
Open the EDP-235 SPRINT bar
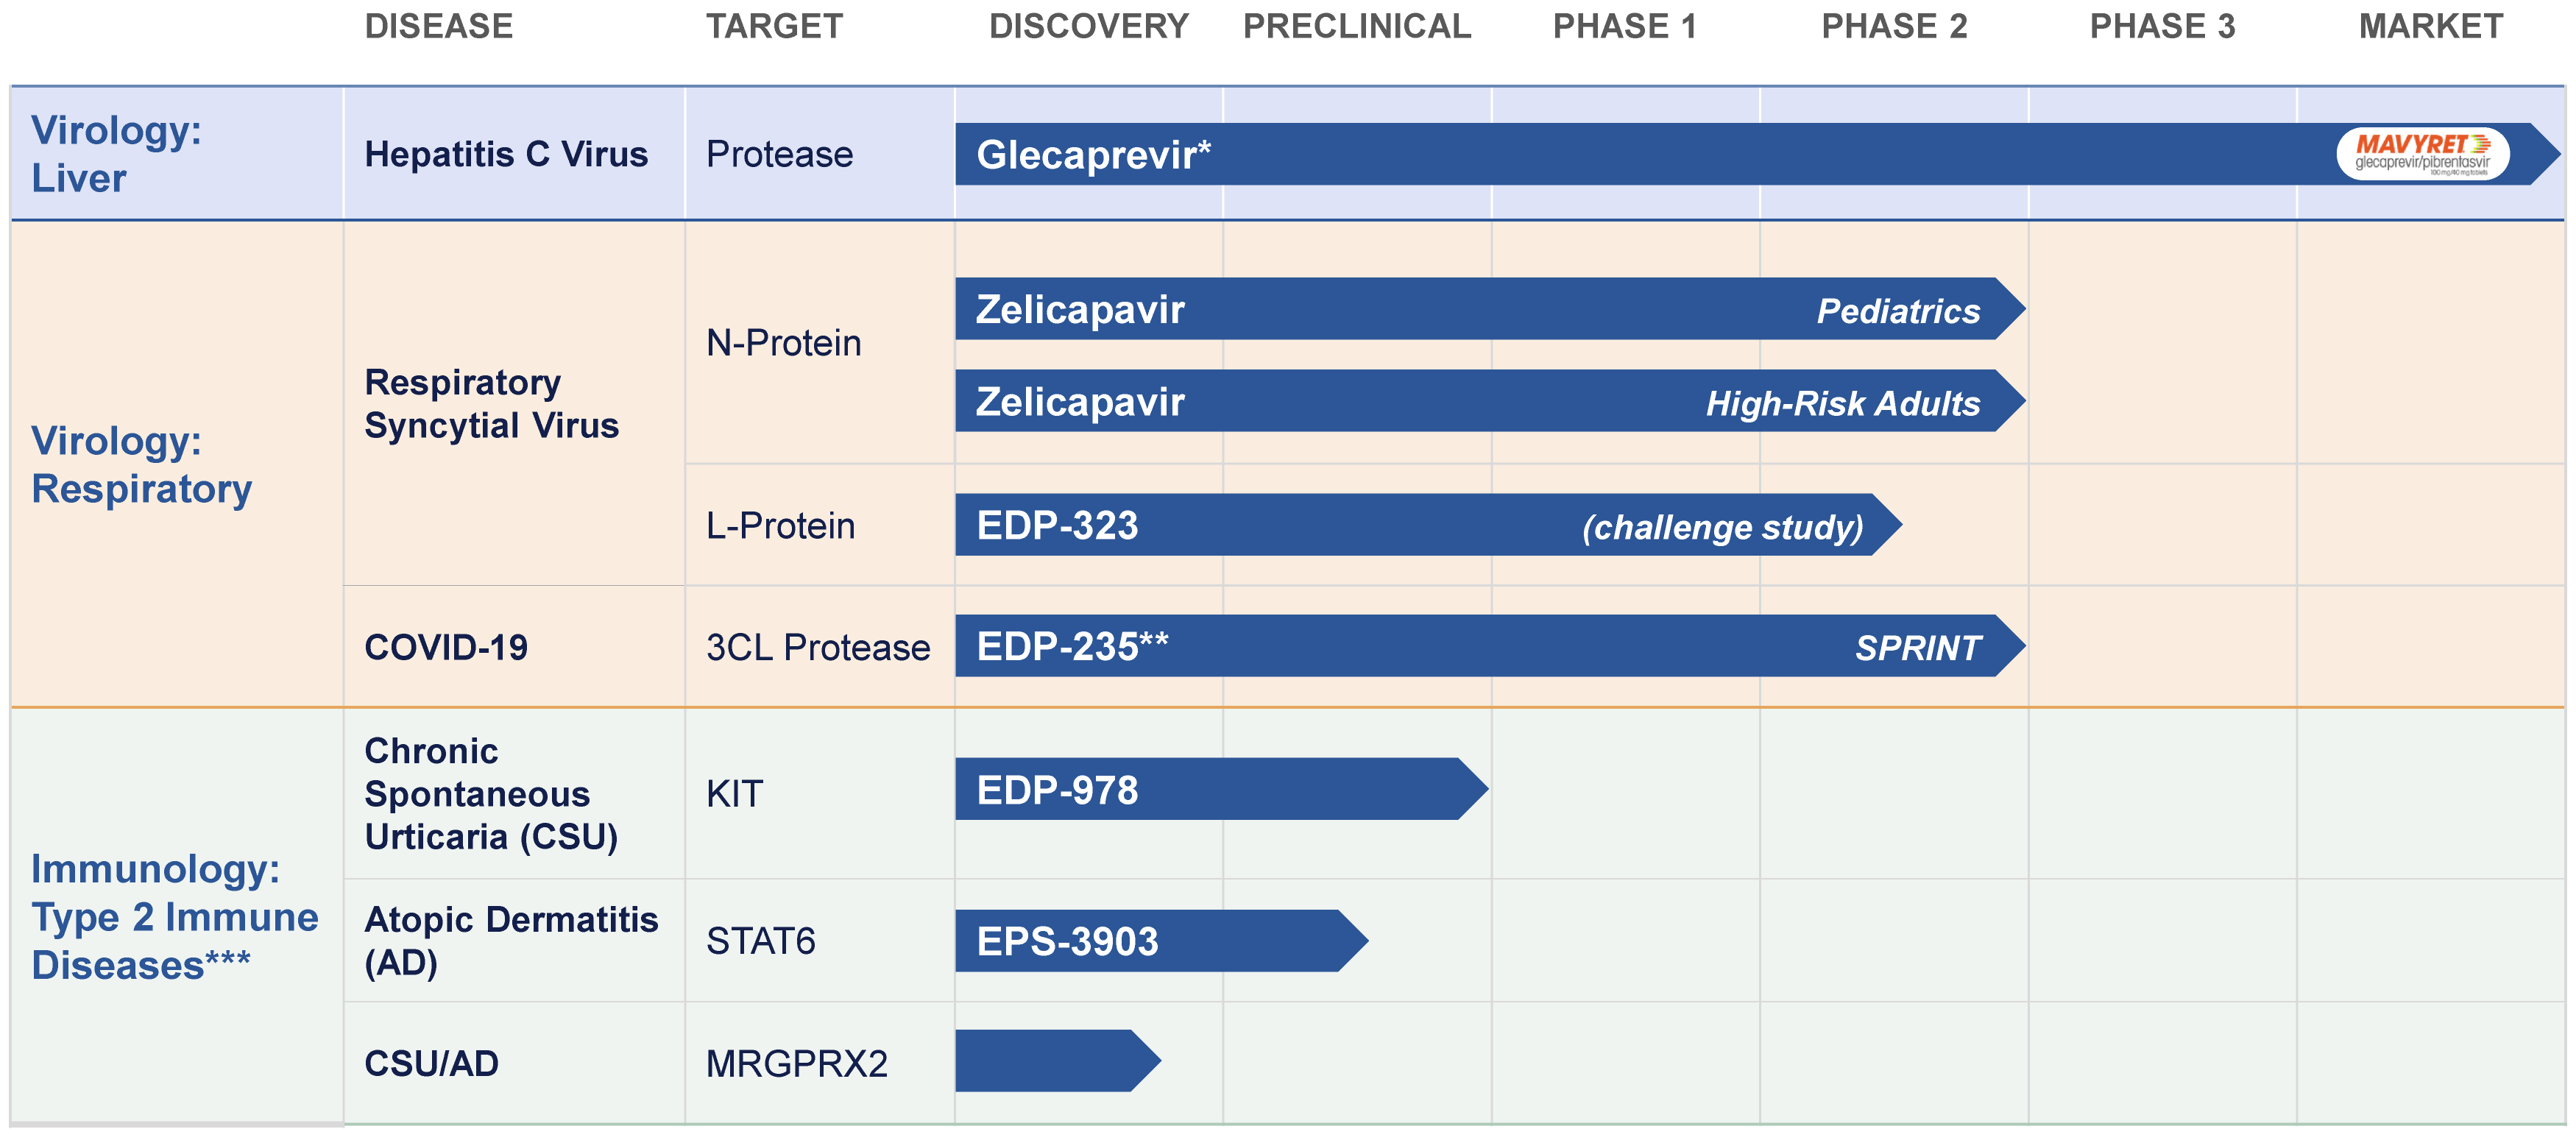(x=1480, y=646)
